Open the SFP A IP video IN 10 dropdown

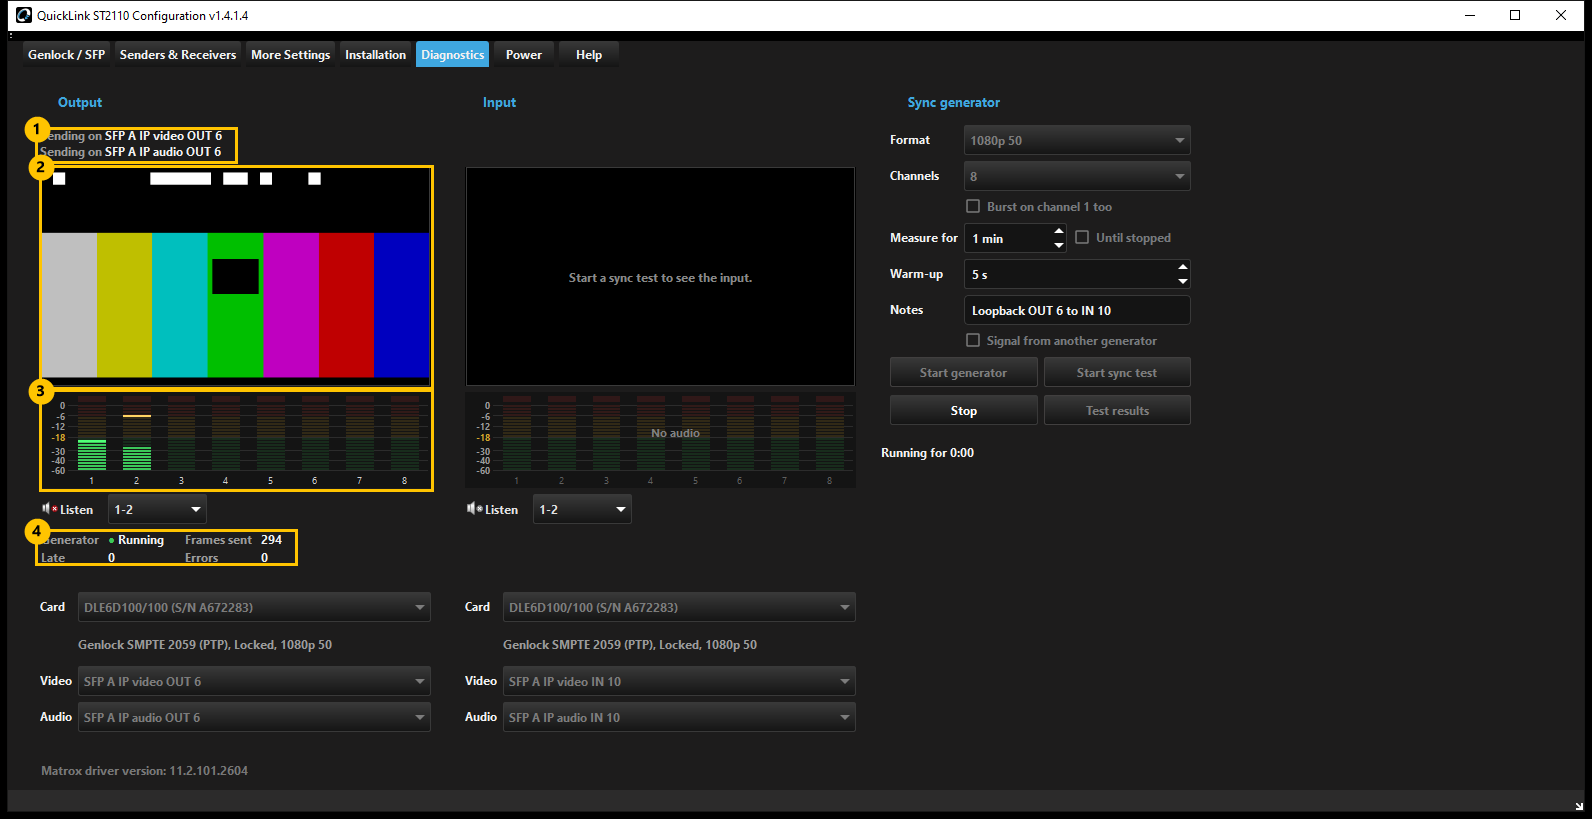click(679, 681)
